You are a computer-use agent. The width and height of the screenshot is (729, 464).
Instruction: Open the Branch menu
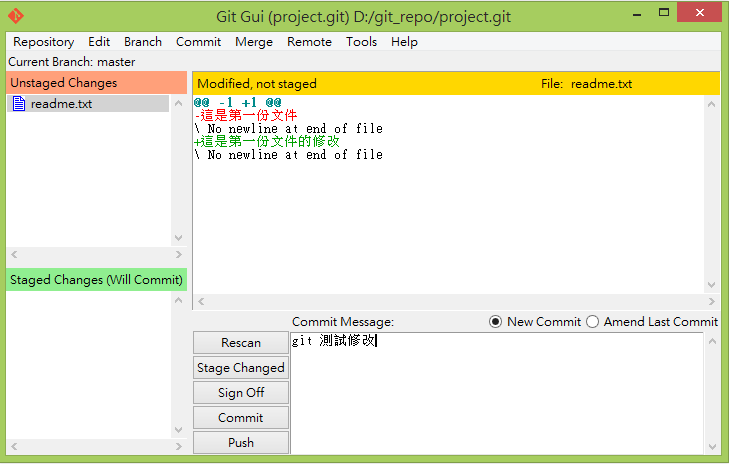[143, 42]
